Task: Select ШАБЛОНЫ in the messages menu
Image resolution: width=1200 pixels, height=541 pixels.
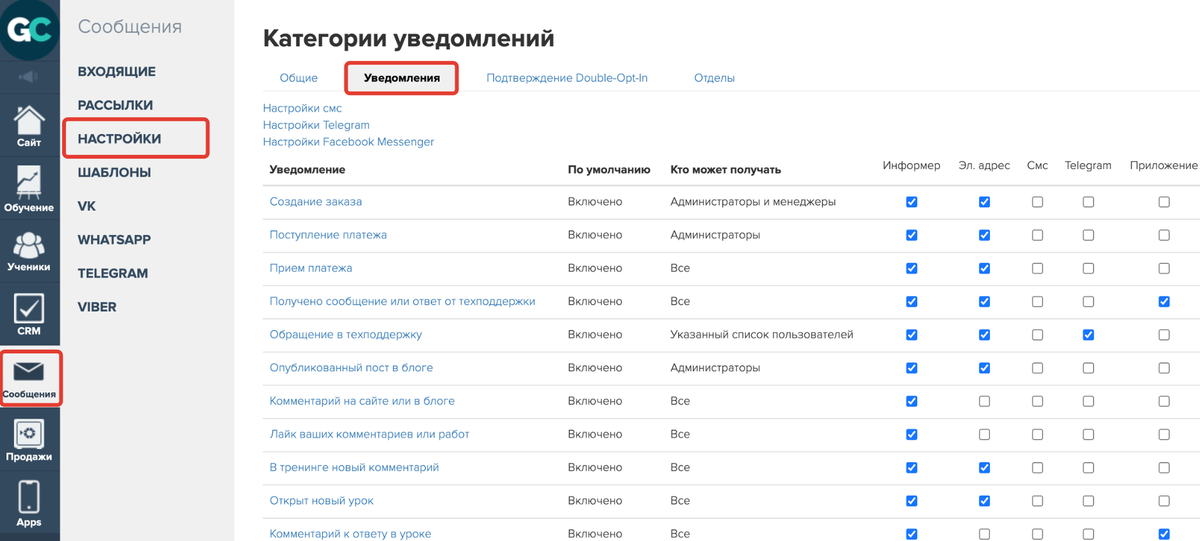Action: click(114, 172)
